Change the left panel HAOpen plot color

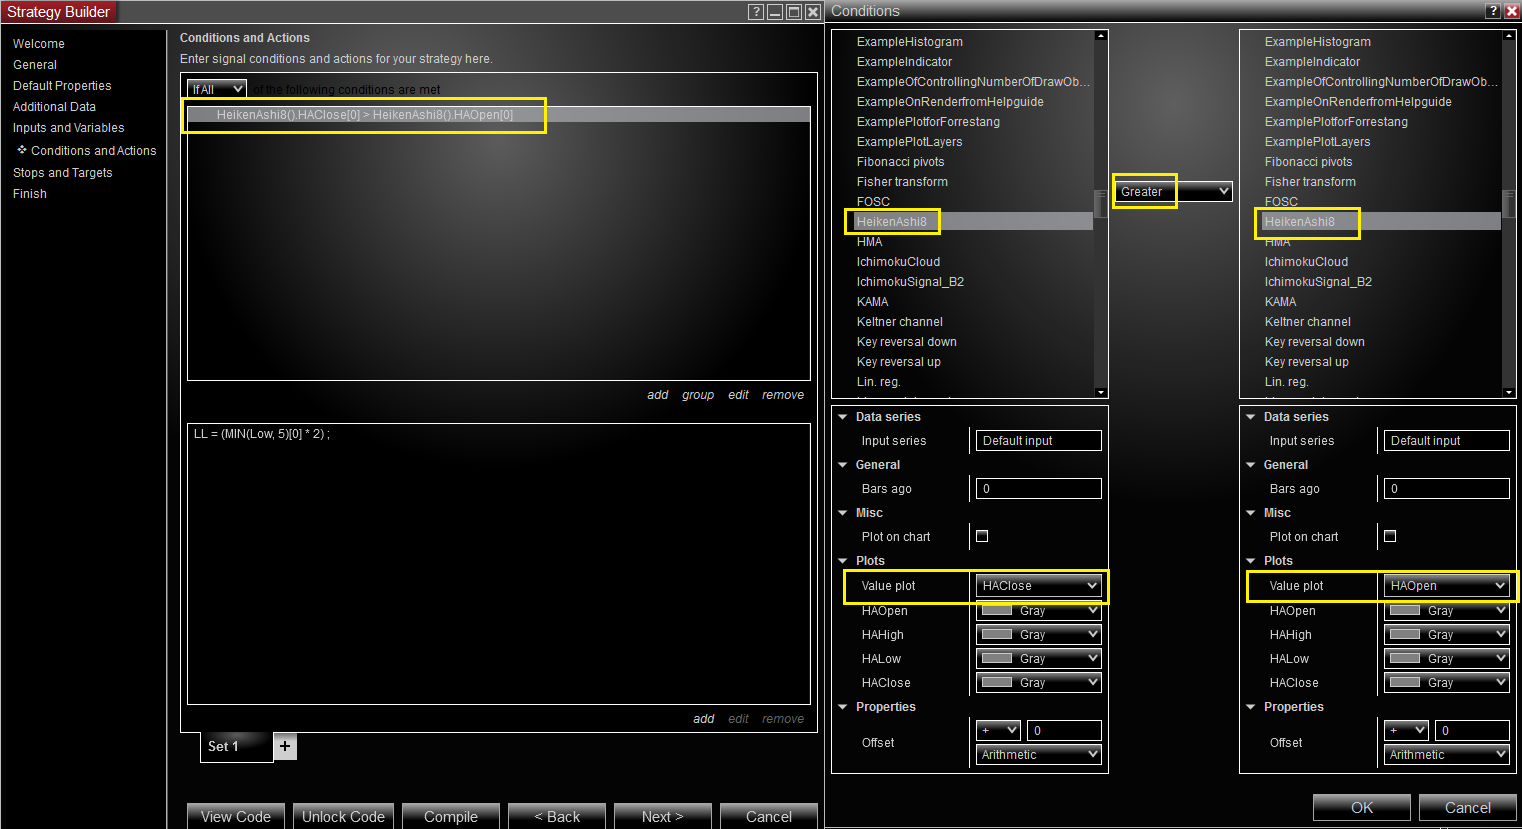tap(1039, 611)
